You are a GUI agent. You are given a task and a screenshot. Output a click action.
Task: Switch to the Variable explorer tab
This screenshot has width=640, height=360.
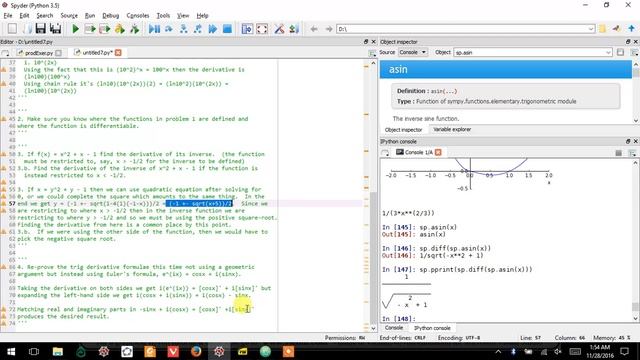(x=452, y=129)
